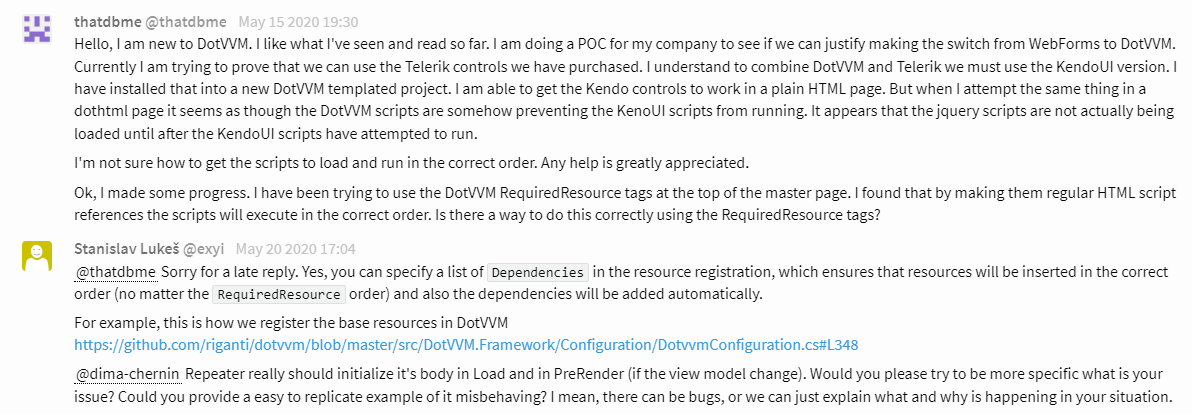
Task: Click the RequiredResource inline code snippet
Action: point(279,295)
